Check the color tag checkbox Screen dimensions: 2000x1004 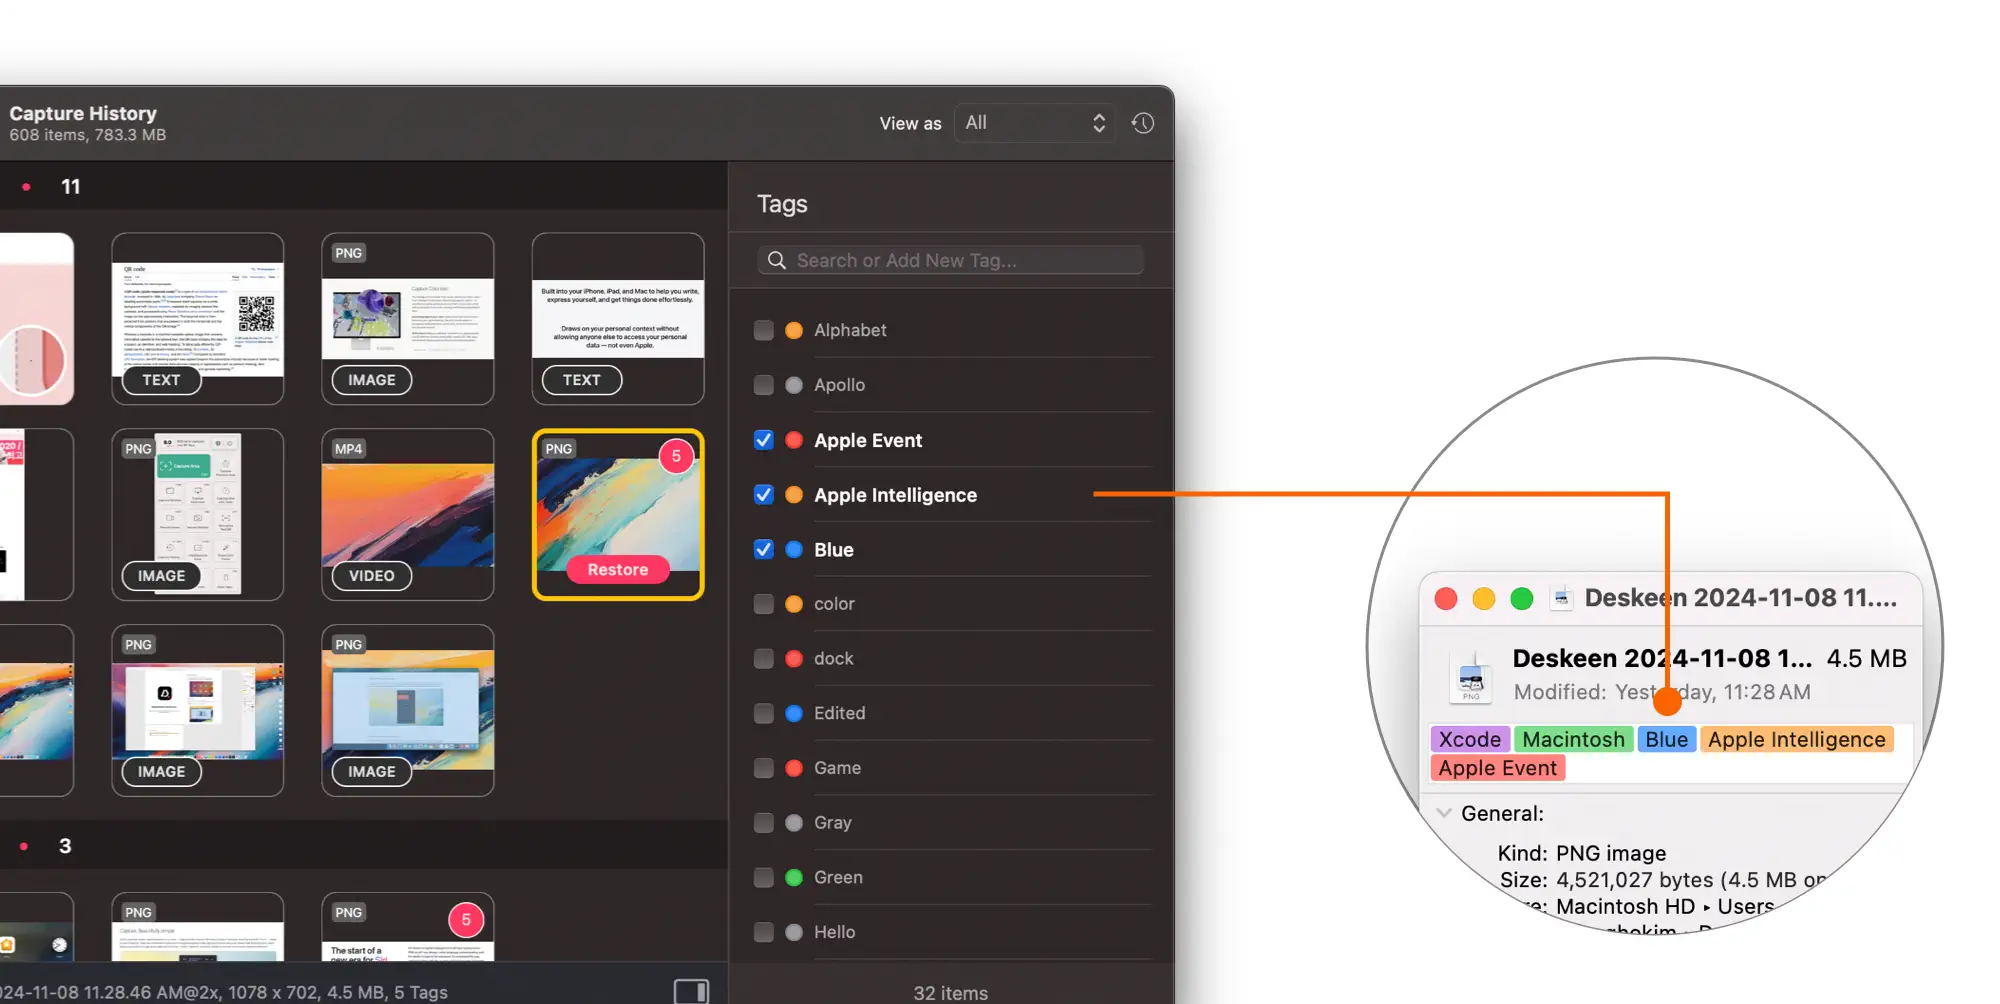pos(764,604)
